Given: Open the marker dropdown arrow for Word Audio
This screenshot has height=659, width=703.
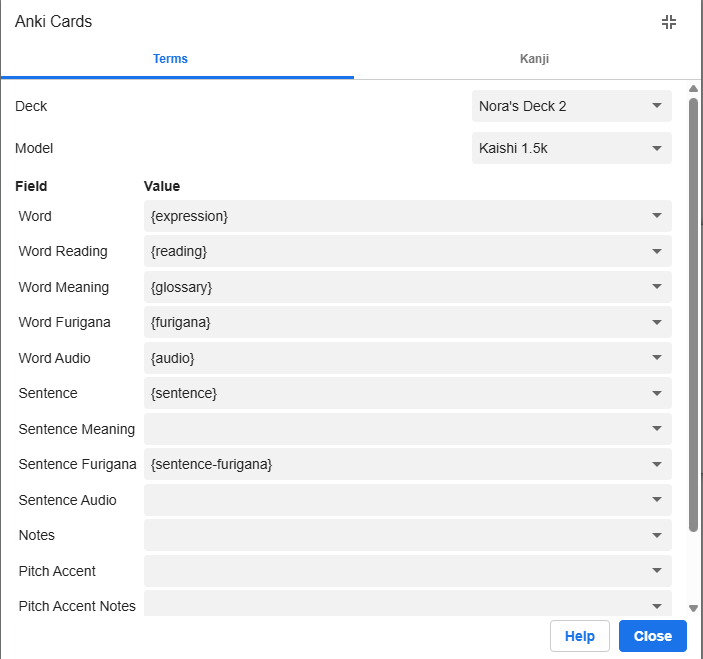Looking at the screenshot, I should pyautogui.click(x=657, y=358).
